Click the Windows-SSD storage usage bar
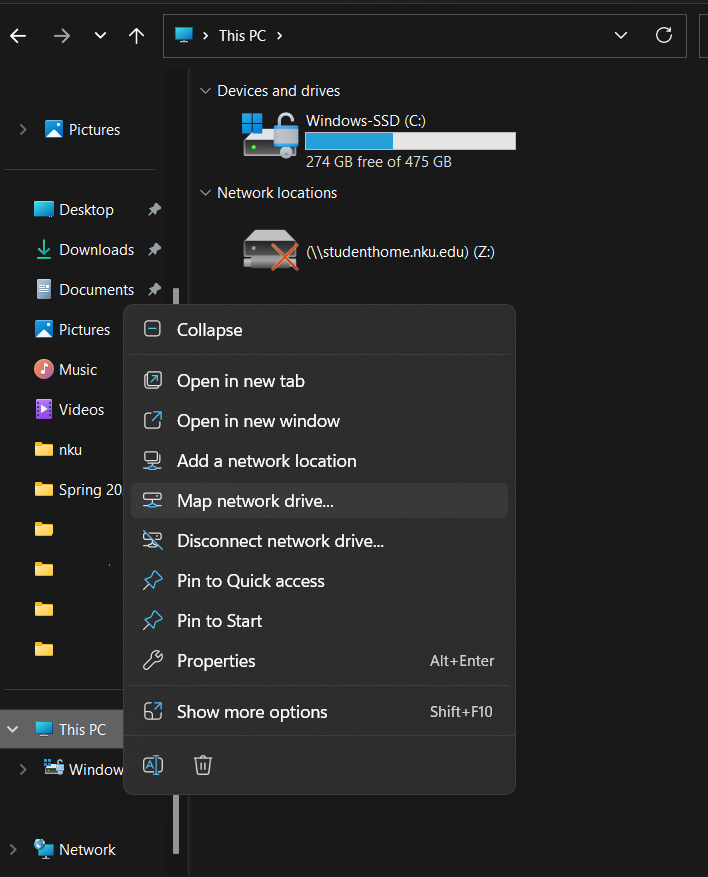Image resolution: width=708 pixels, height=877 pixels. tap(410, 141)
